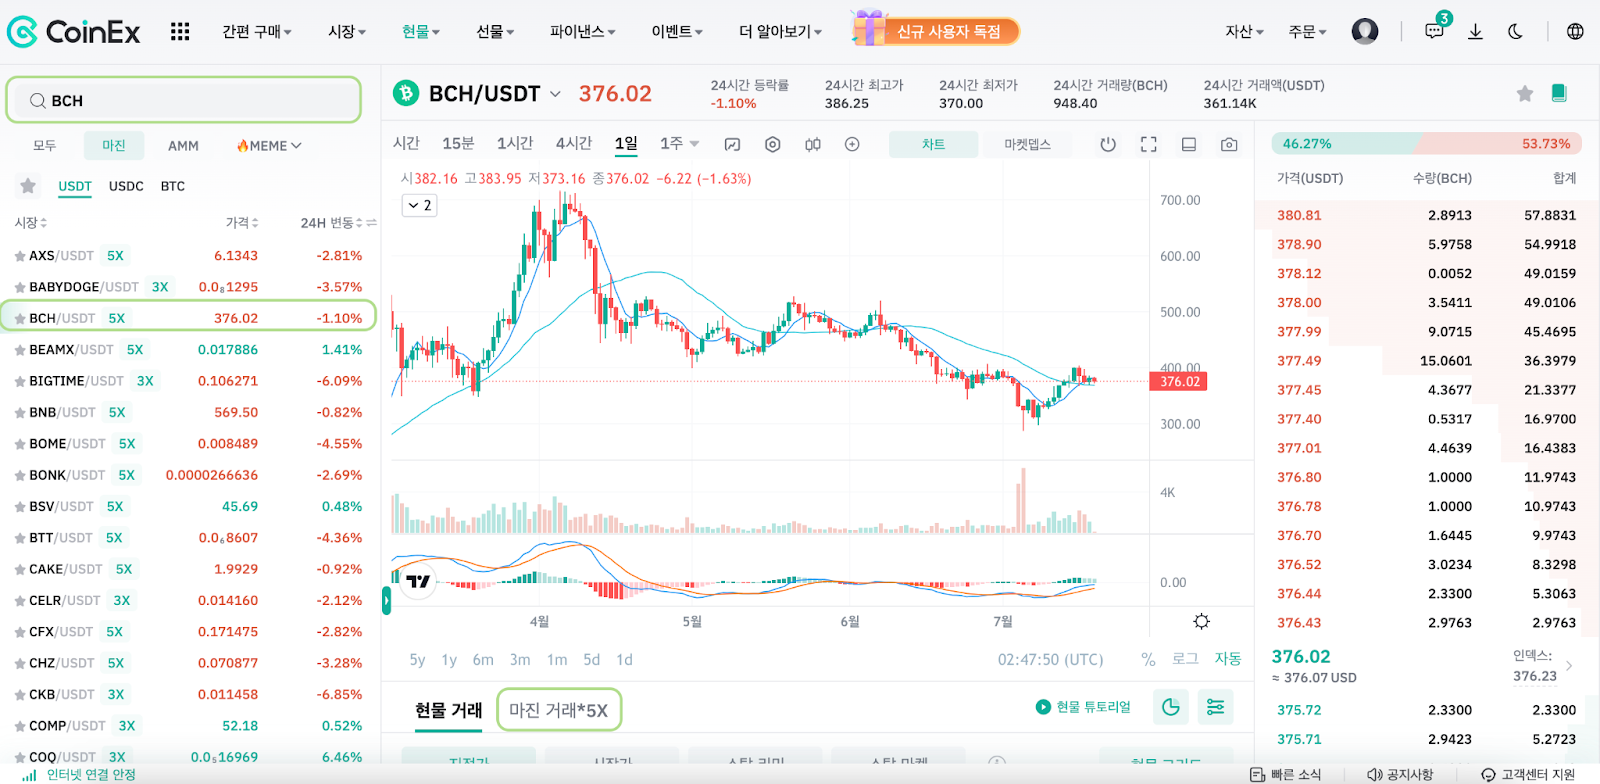Open the user profile avatar
The width and height of the screenshot is (1600, 784).
(x=1365, y=31)
